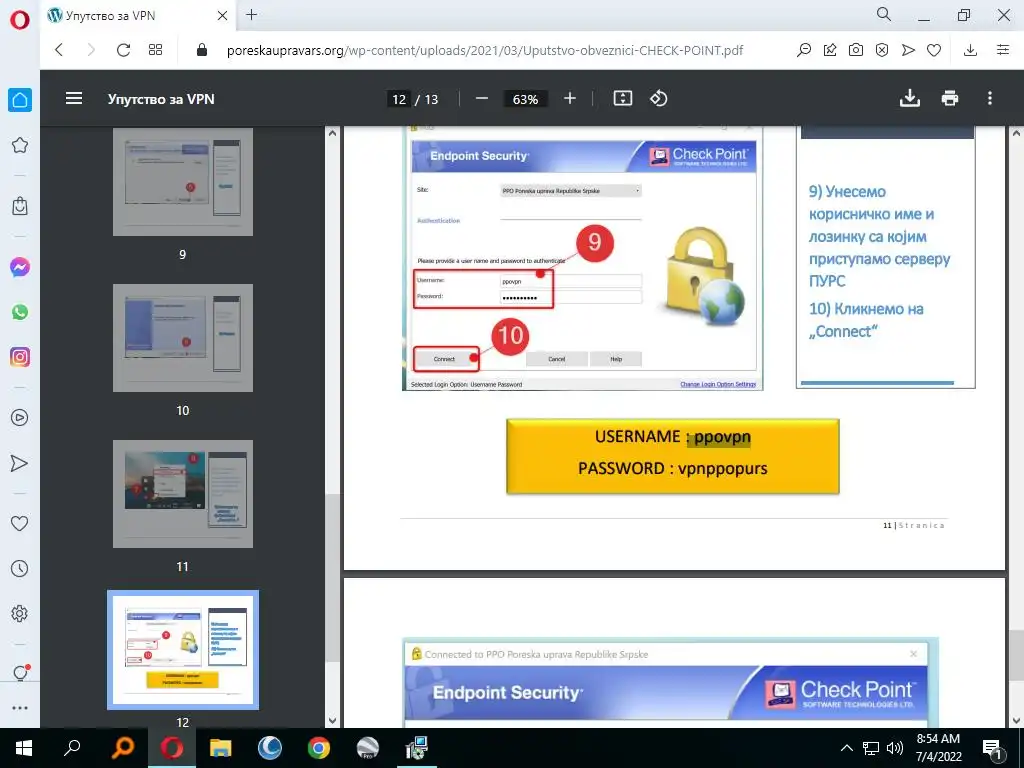Click the 63% zoom level field
The height and width of the screenshot is (768, 1024).
point(526,99)
